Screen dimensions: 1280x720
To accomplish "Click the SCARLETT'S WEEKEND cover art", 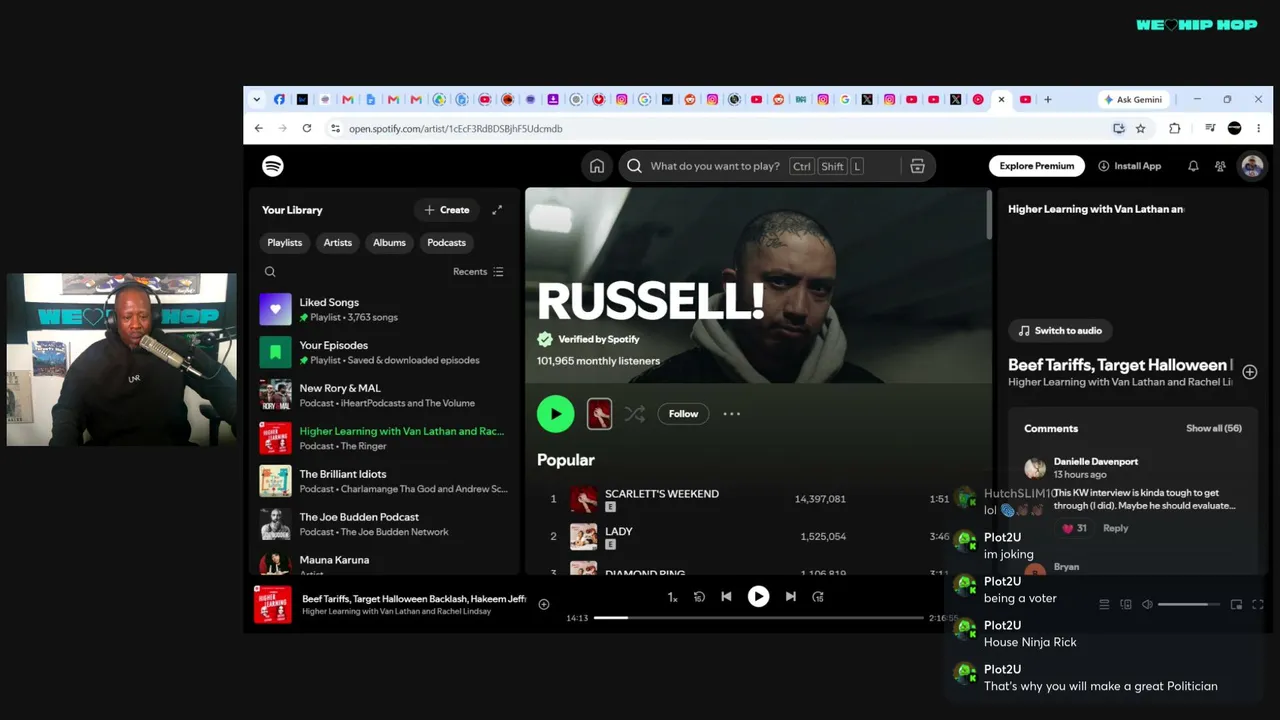I will click(x=584, y=499).
